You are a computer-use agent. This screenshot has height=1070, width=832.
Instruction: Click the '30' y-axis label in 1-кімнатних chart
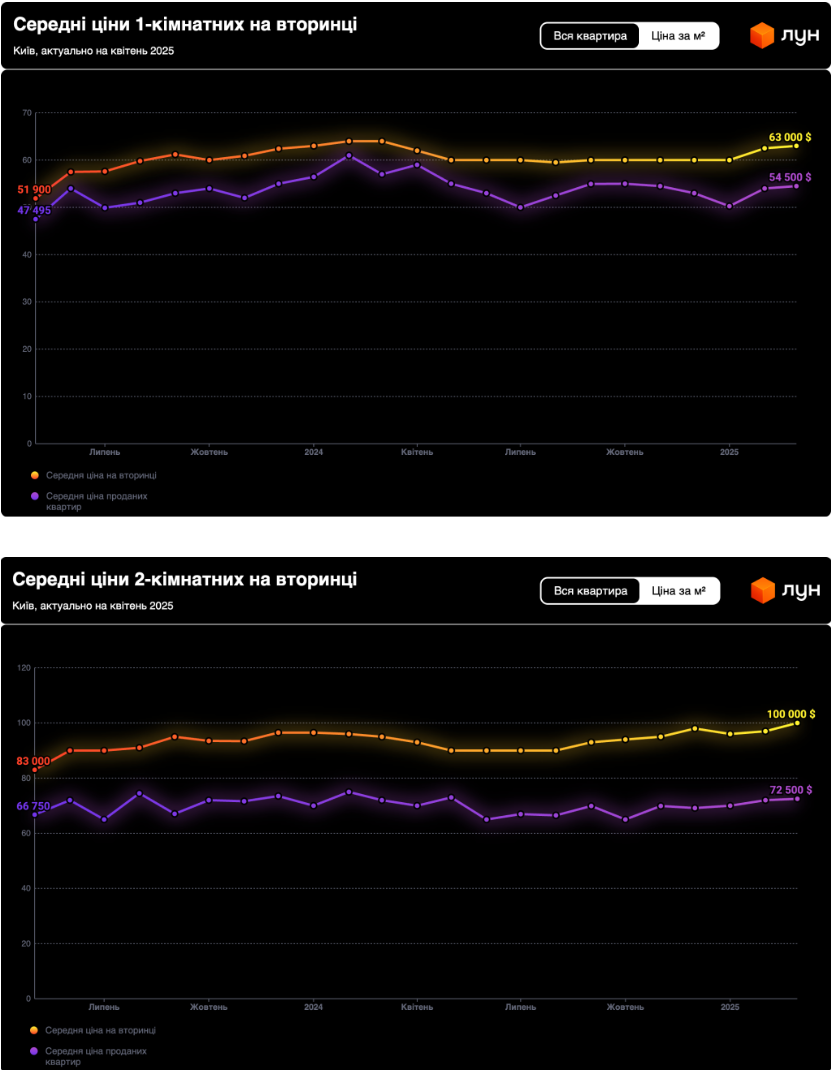(x=28, y=302)
